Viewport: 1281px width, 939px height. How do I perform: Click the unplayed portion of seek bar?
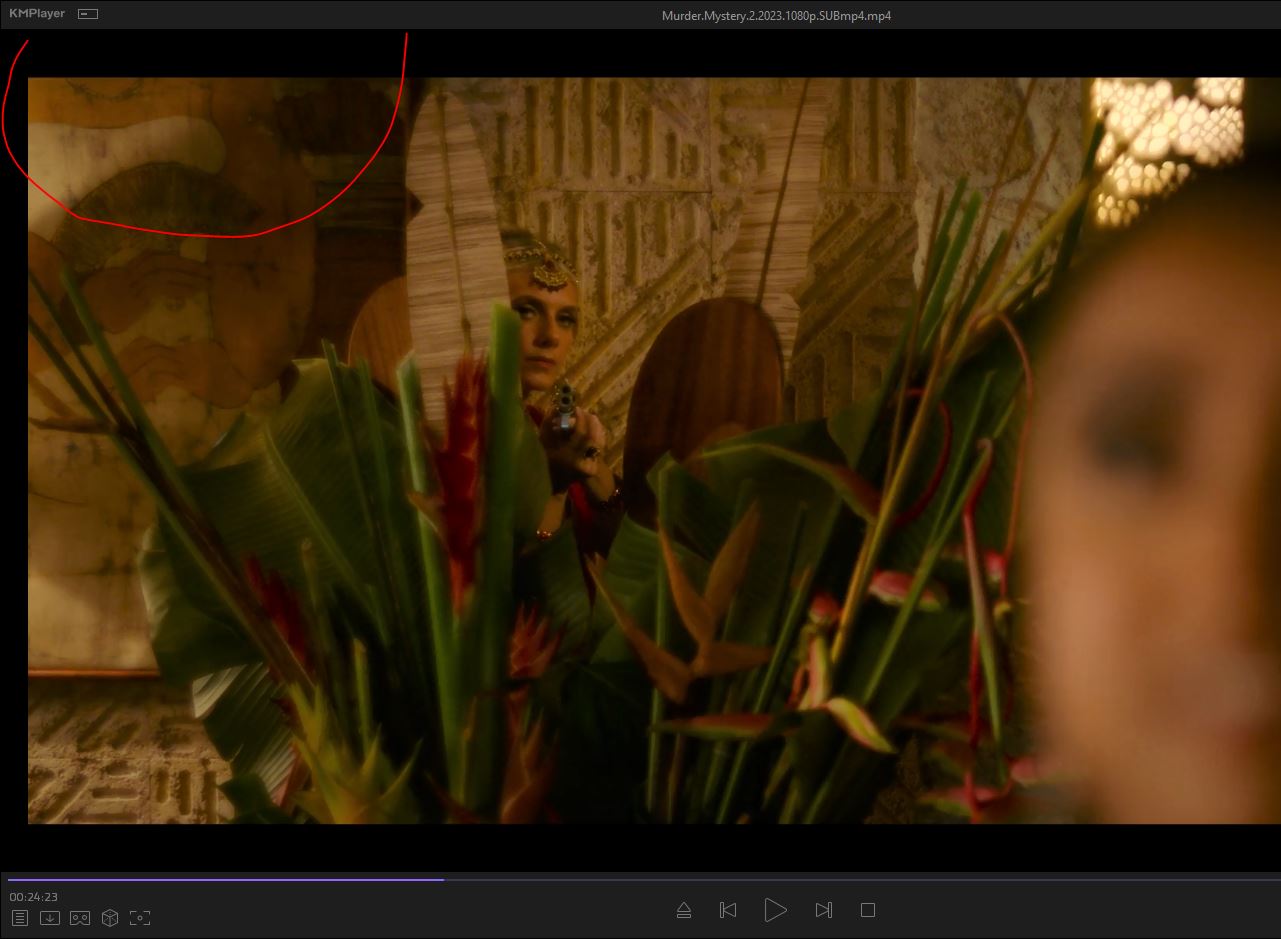(860, 880)
